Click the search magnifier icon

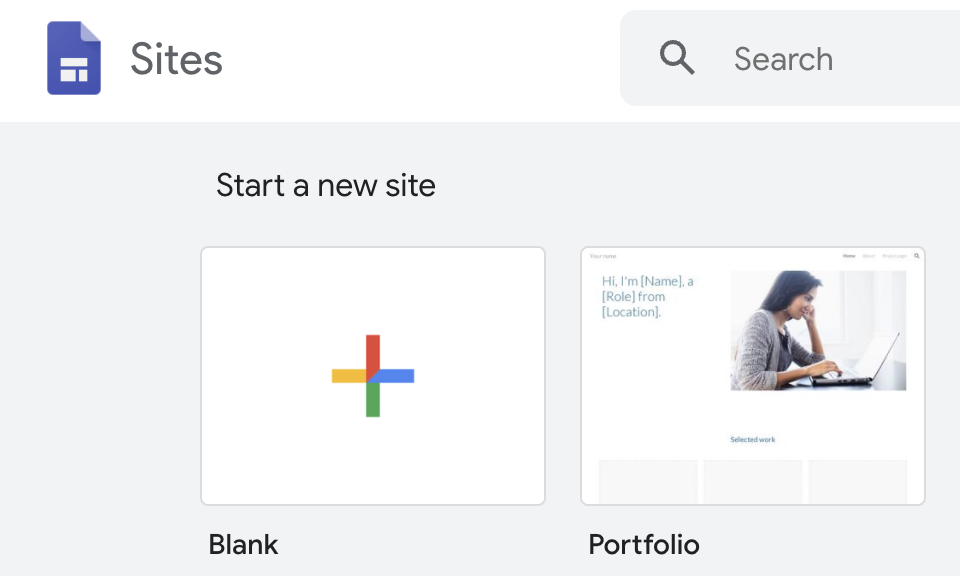[677, 59]
